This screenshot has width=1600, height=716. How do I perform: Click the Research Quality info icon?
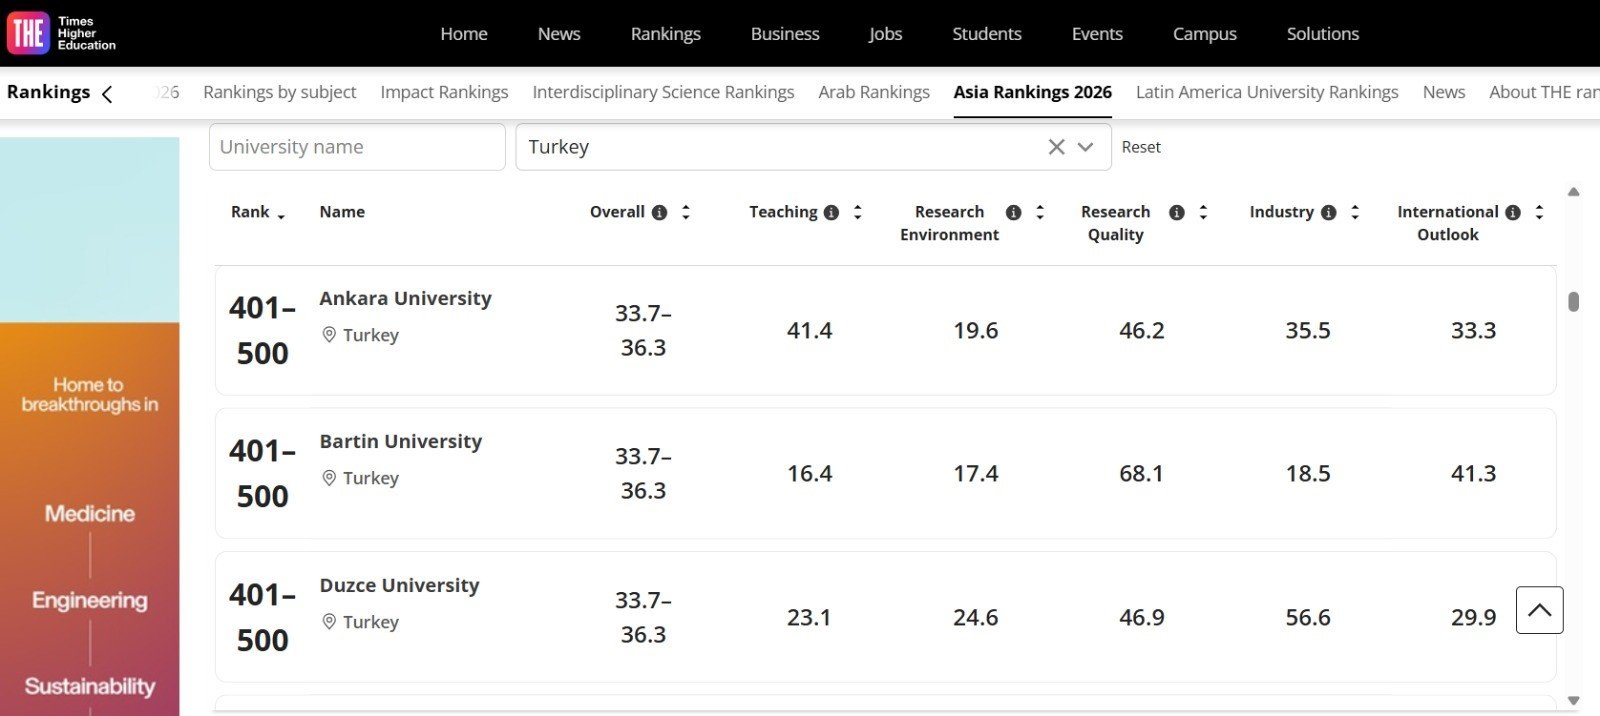point(1176,212)
